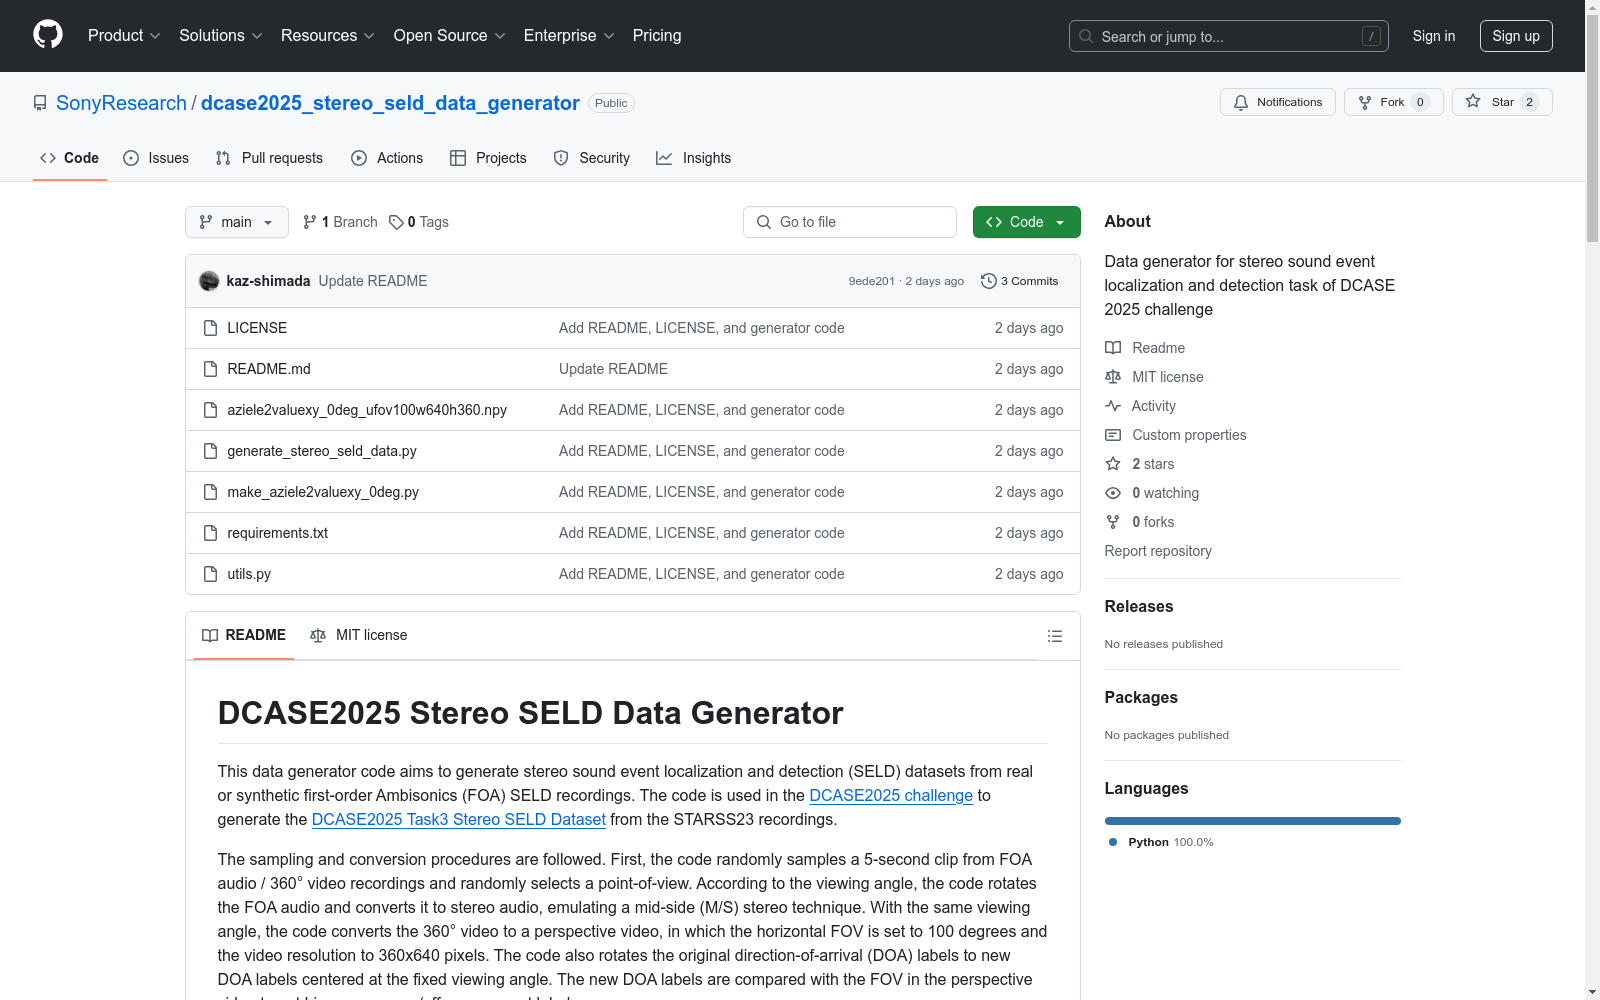Click the Search or jump to field
This screenshot has height=1000, width=1600.
click(1229, 36)
